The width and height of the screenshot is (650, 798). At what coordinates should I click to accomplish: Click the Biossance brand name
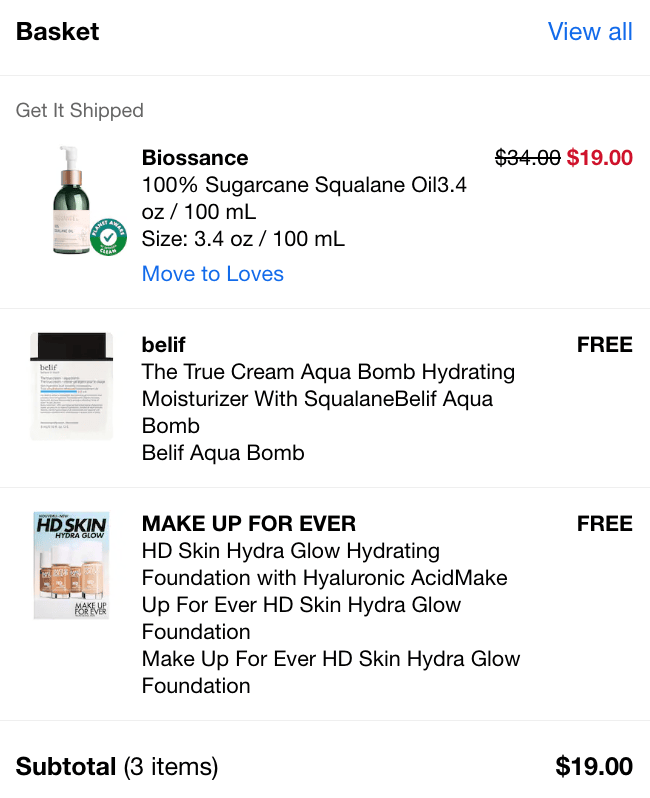pyautogui.click(x=195, y=158)
